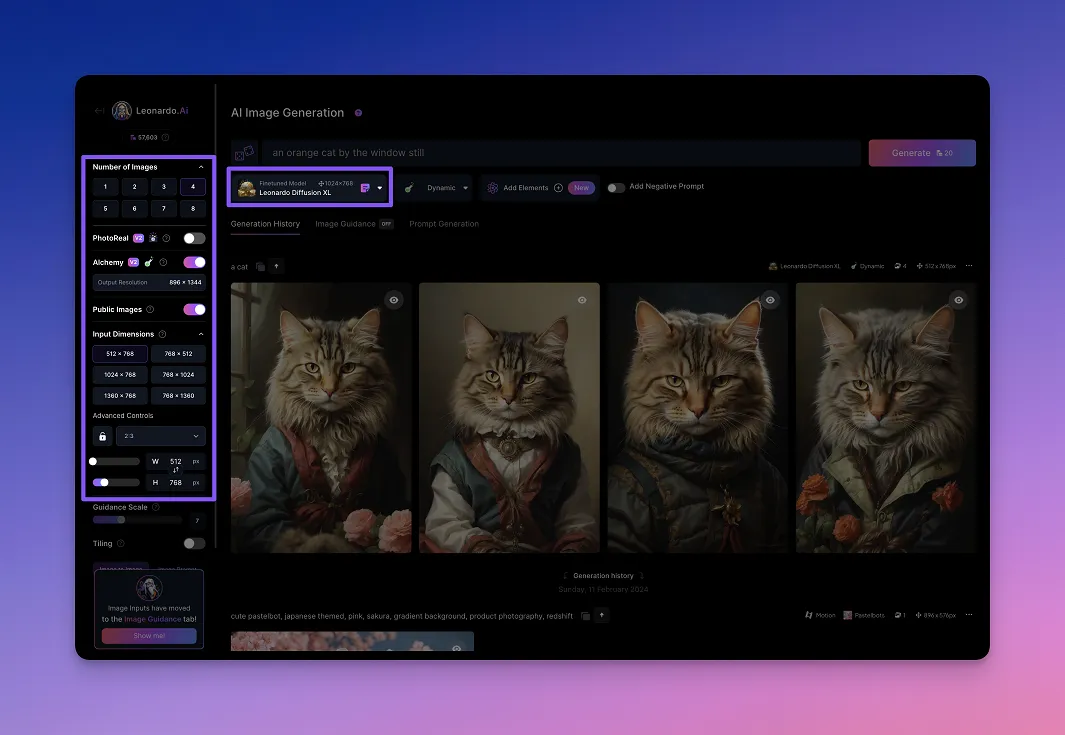Click the Generate button
This screenshot has width=1065, height=735.
(922, 153)
